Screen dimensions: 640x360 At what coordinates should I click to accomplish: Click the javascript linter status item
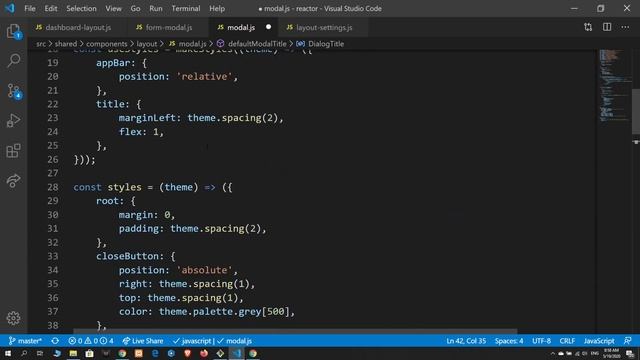pyautogui.click(x=193, y=341)
